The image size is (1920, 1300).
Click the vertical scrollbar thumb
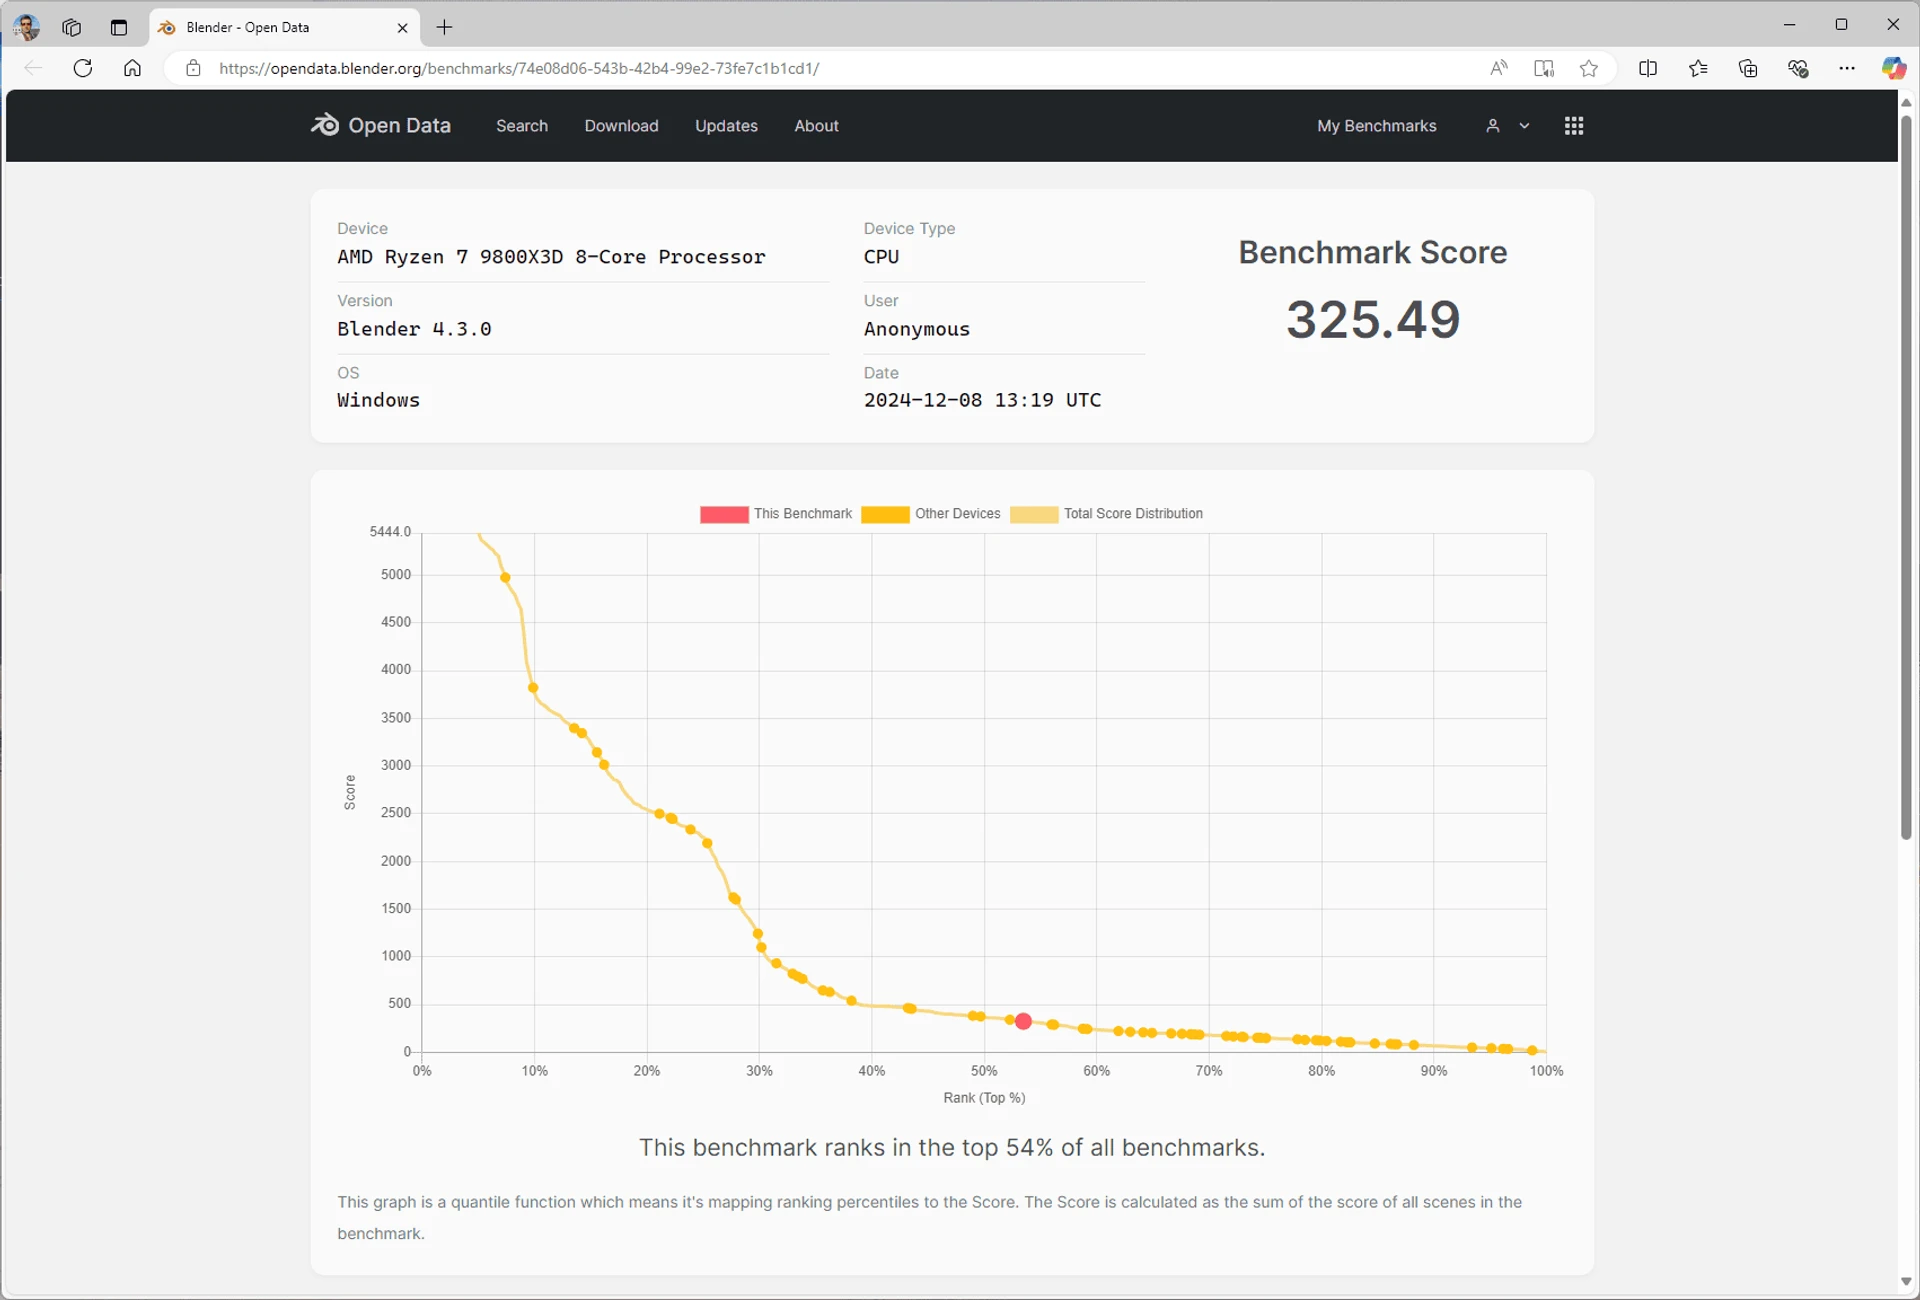(1906, 478)
